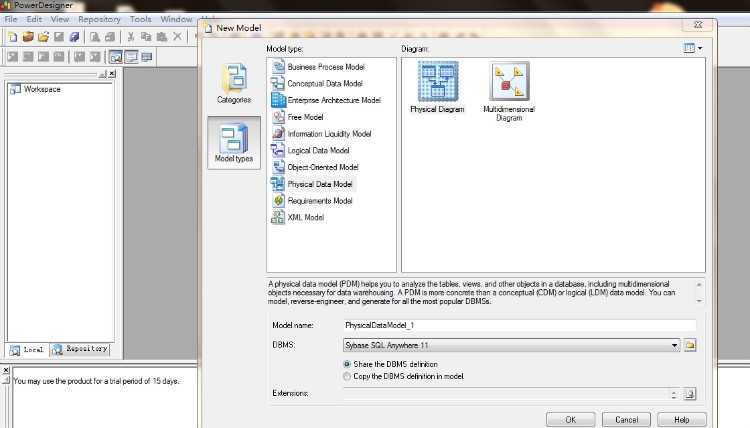The width and height of the screenshot is (750, 428).
Task: Select the Categories sidebar icon
Action: (234, 84)
